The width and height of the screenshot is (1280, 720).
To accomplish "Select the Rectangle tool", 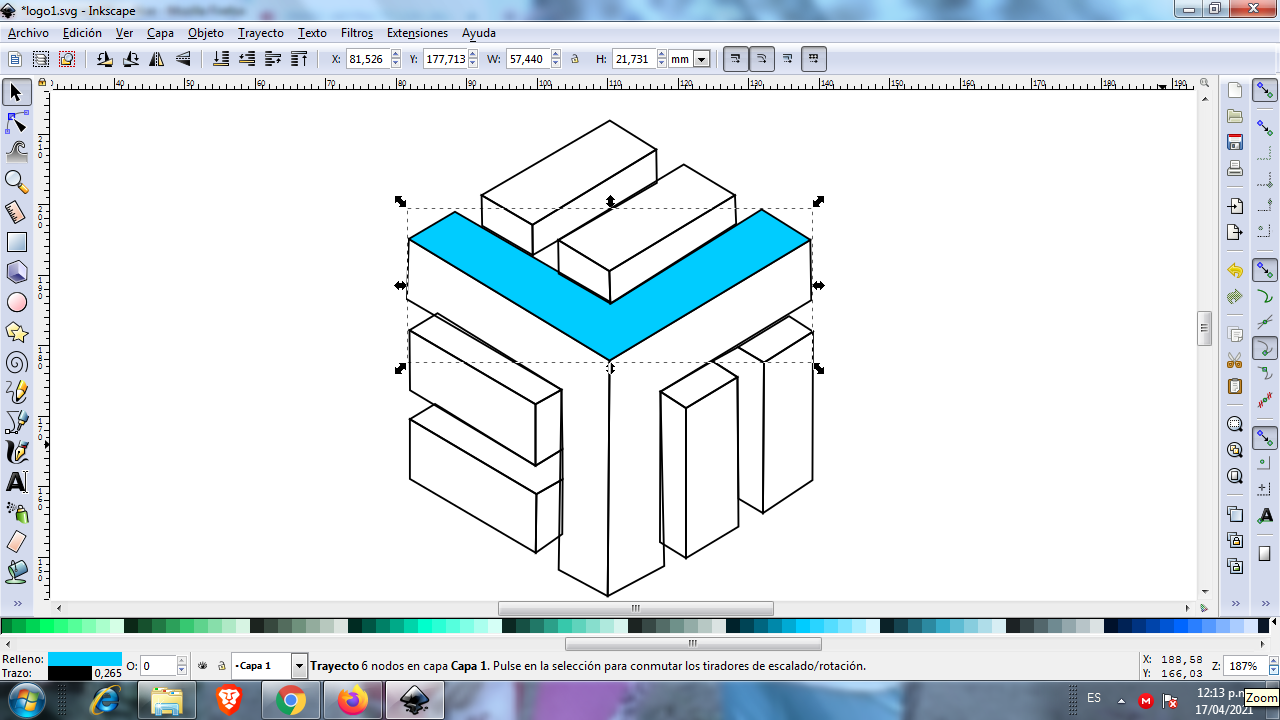I will click(x=16, y=242).
